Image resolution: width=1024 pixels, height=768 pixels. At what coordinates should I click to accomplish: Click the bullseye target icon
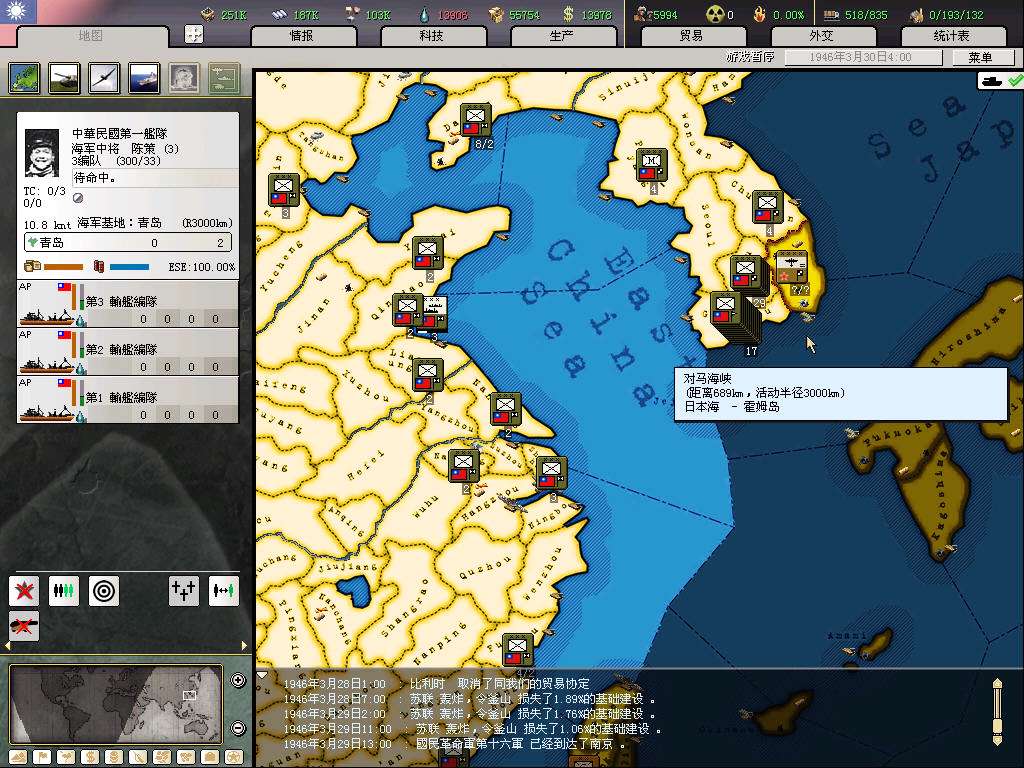click(104, 591)
